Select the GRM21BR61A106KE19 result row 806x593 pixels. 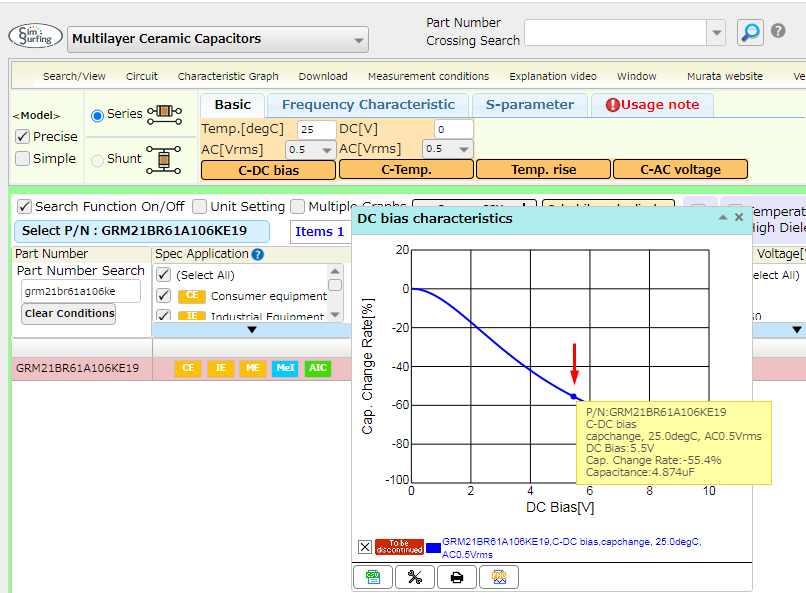point(181,368)
